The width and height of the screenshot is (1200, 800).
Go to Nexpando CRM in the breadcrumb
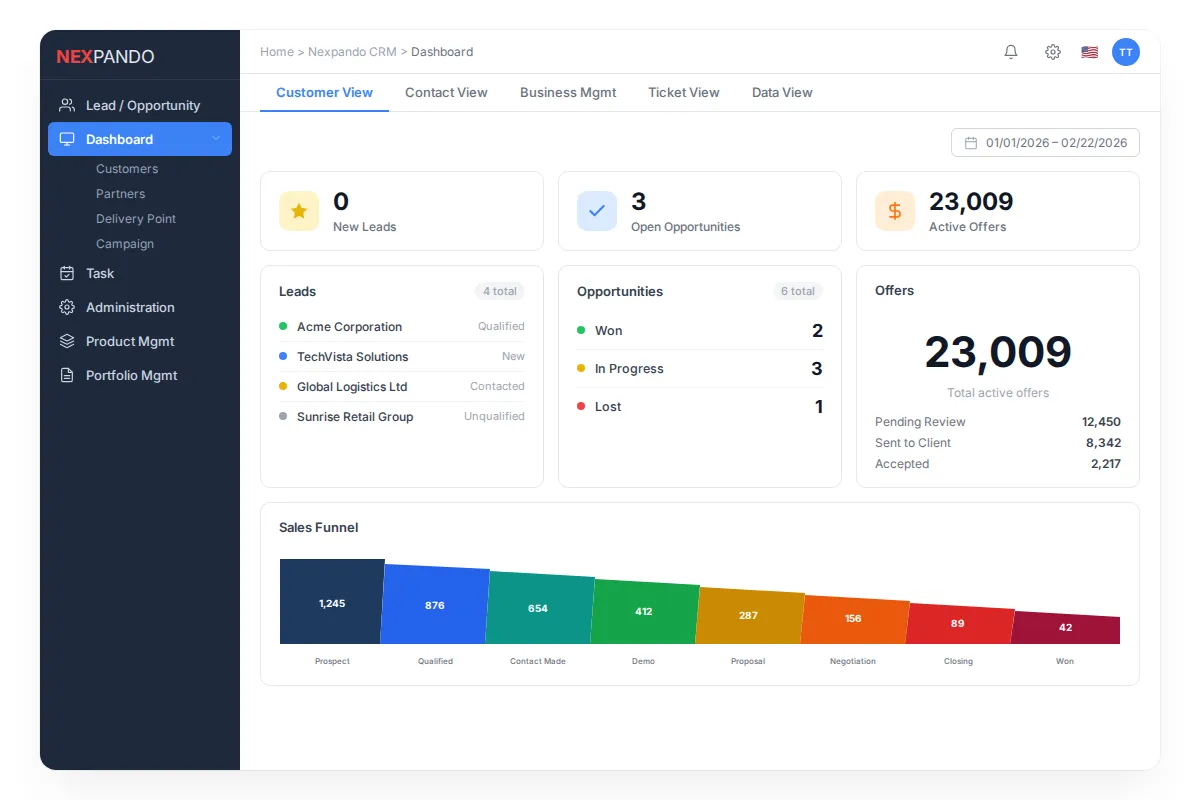coord(351,51)
